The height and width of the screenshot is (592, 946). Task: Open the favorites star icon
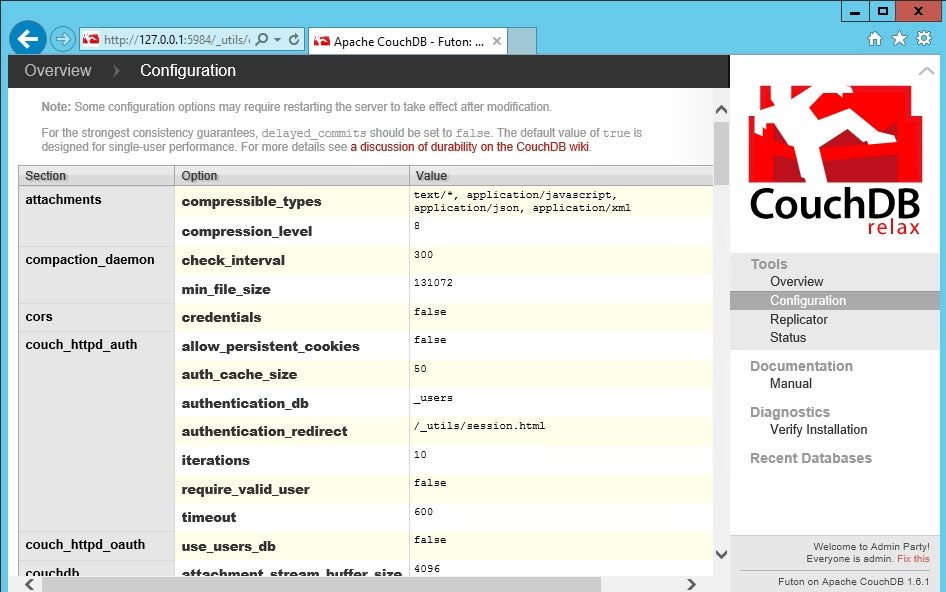tap(899, 39)
